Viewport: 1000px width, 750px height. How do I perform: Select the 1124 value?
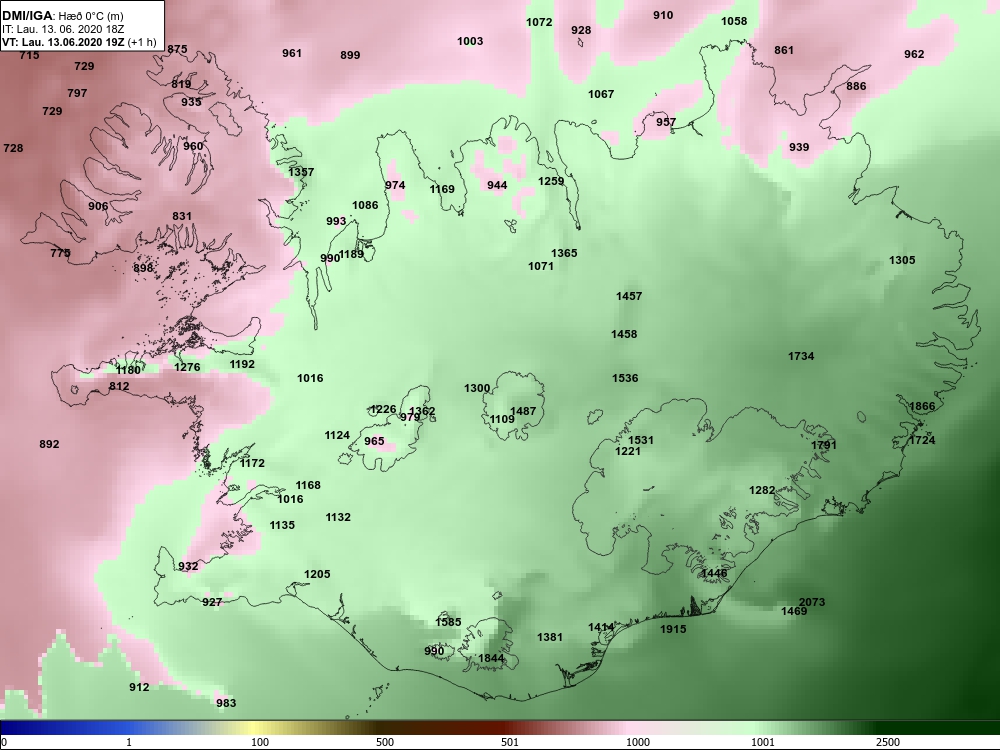click(x=337, y=435)
